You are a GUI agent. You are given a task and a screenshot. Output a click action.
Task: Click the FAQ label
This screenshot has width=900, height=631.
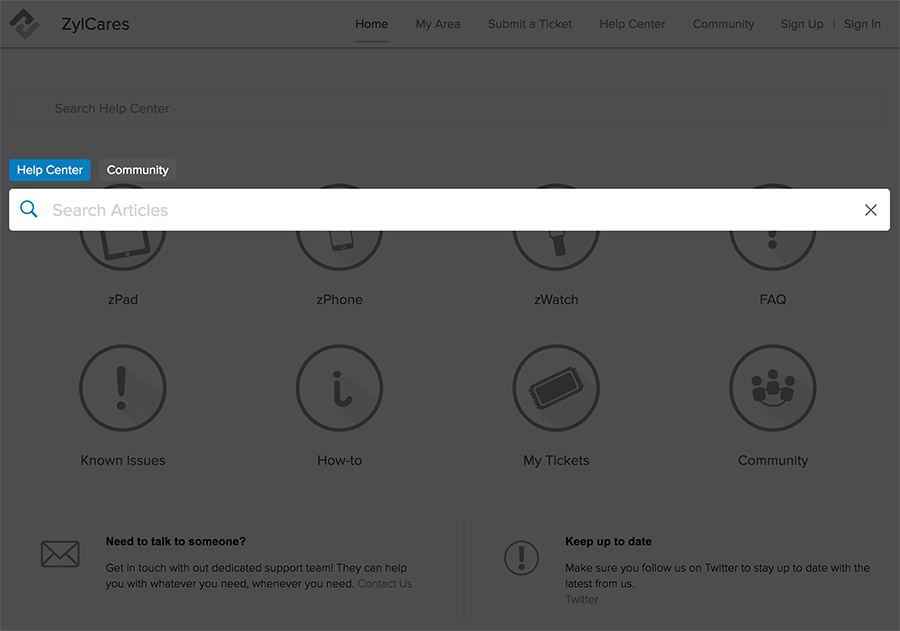773,300
